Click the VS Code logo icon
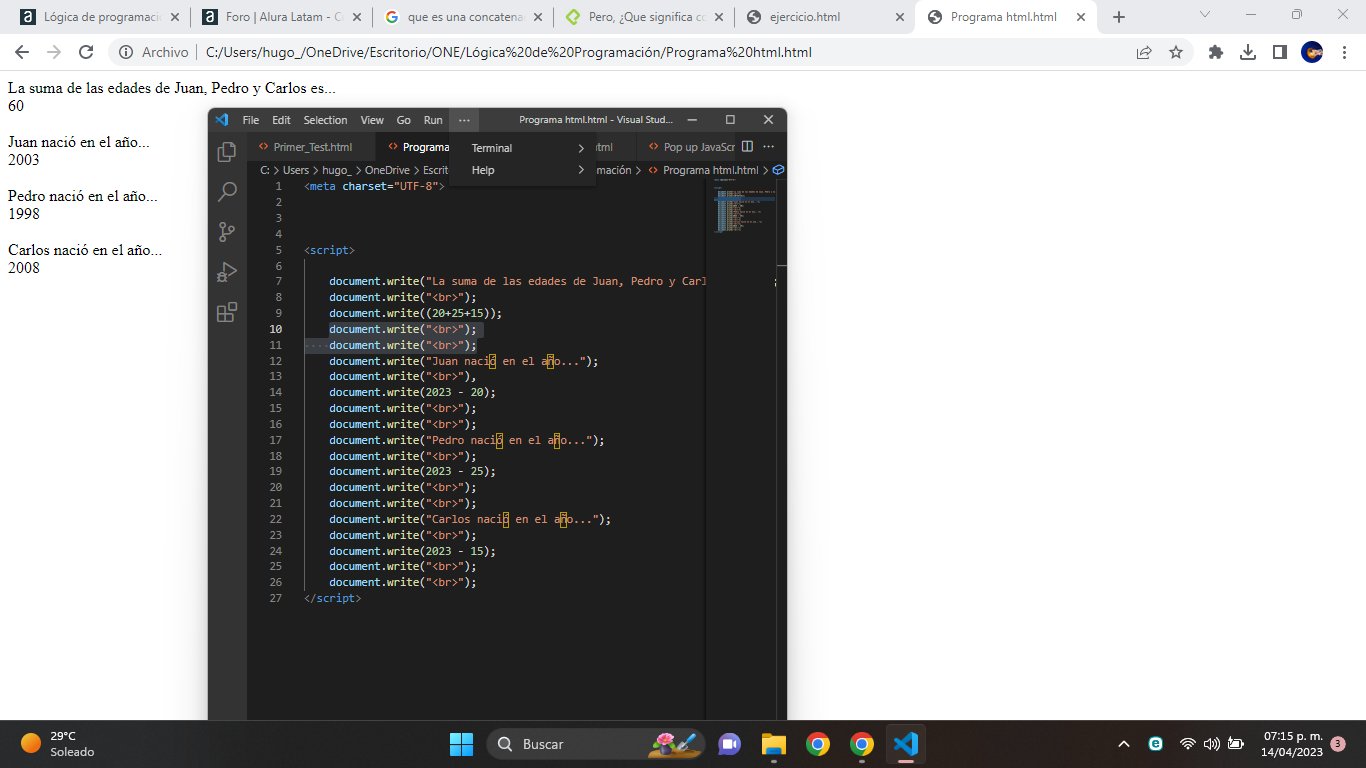 (x=222, y=120)
